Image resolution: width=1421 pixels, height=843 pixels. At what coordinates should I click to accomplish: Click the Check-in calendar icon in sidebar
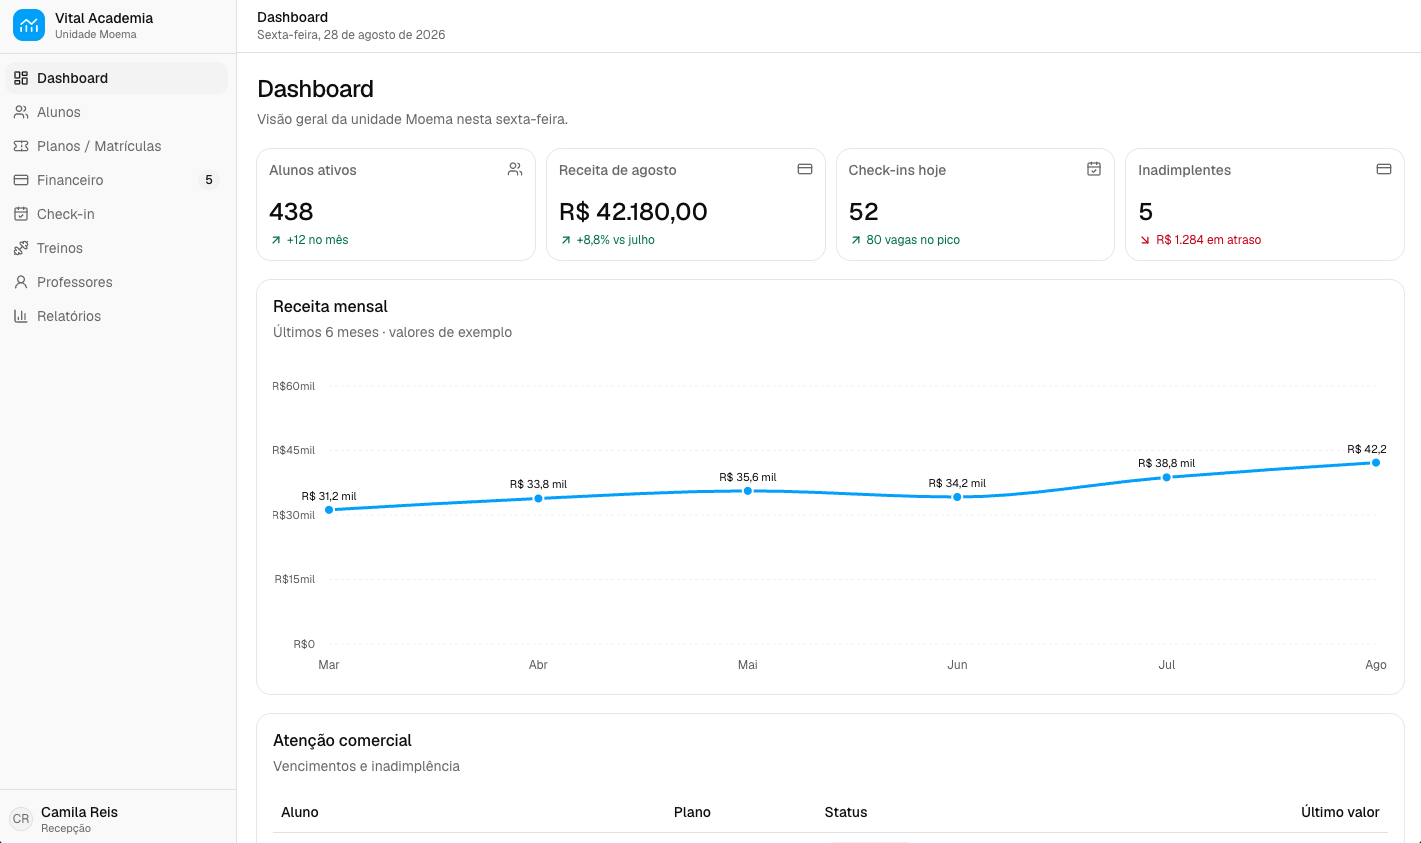21,214
